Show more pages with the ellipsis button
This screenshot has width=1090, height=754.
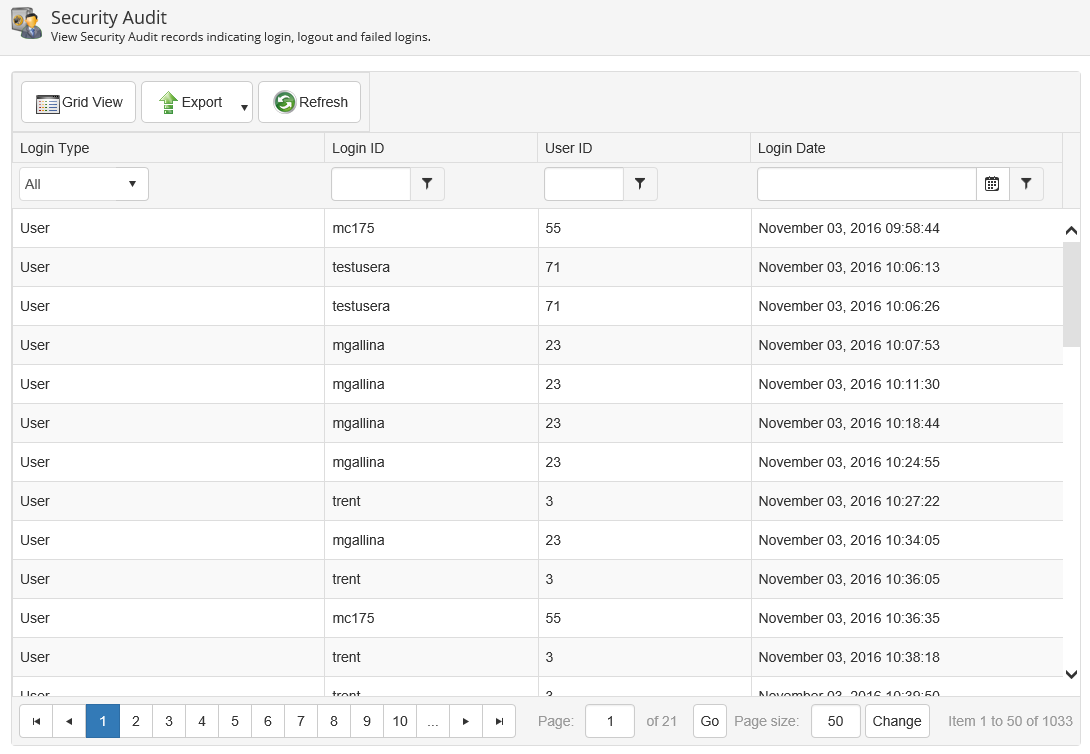point(432,721)
